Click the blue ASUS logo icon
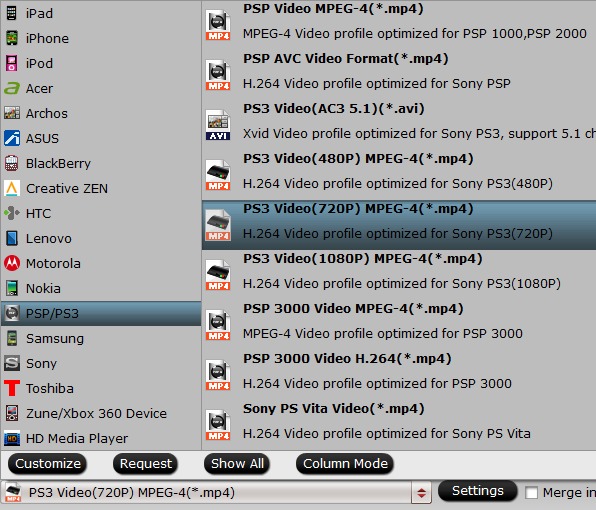 [11, 138]
